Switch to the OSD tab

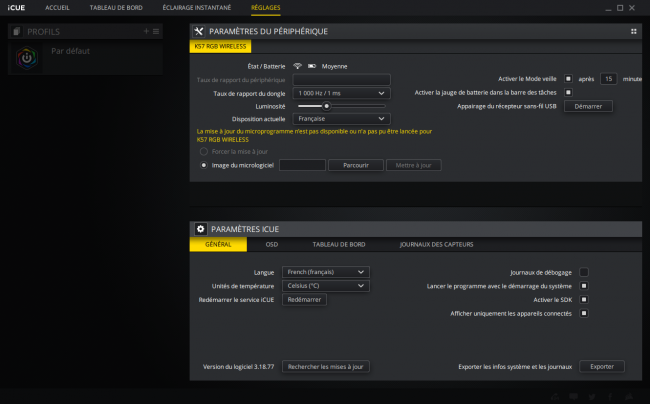click(x=272, y=244)
